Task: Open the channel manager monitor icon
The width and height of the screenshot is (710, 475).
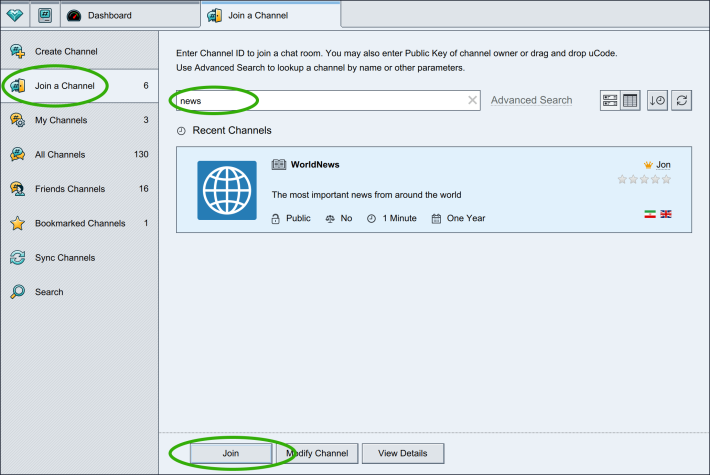Action: point(45,15)
